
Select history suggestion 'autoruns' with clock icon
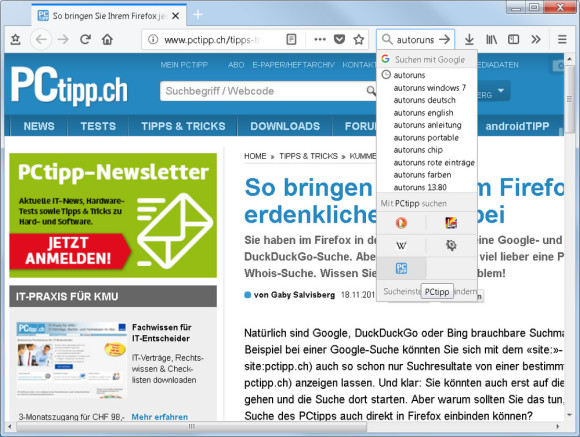click(427, 75)
